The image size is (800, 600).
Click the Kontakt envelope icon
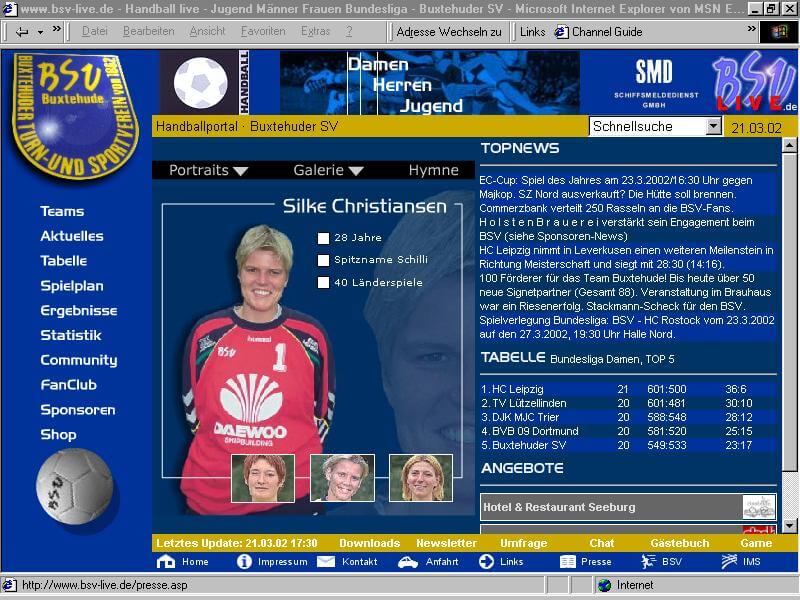(326, 562)
